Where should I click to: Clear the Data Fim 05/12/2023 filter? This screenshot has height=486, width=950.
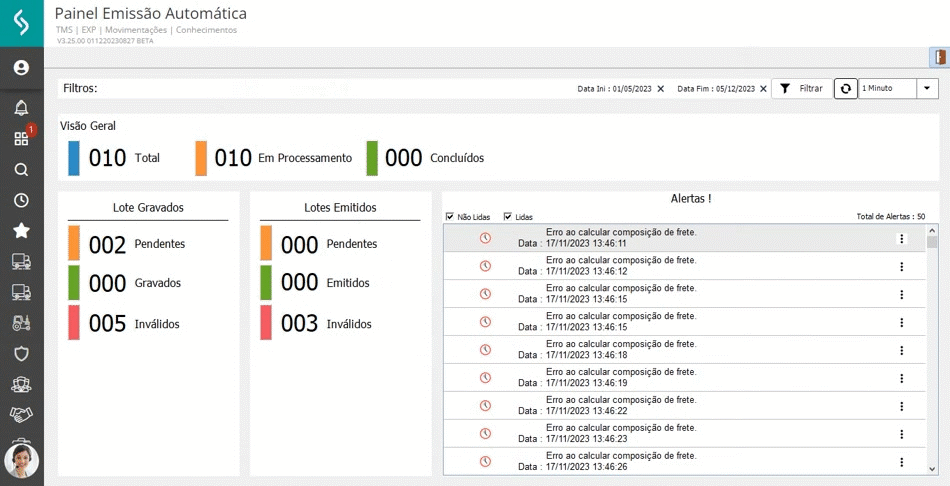[x=763, y=89]
